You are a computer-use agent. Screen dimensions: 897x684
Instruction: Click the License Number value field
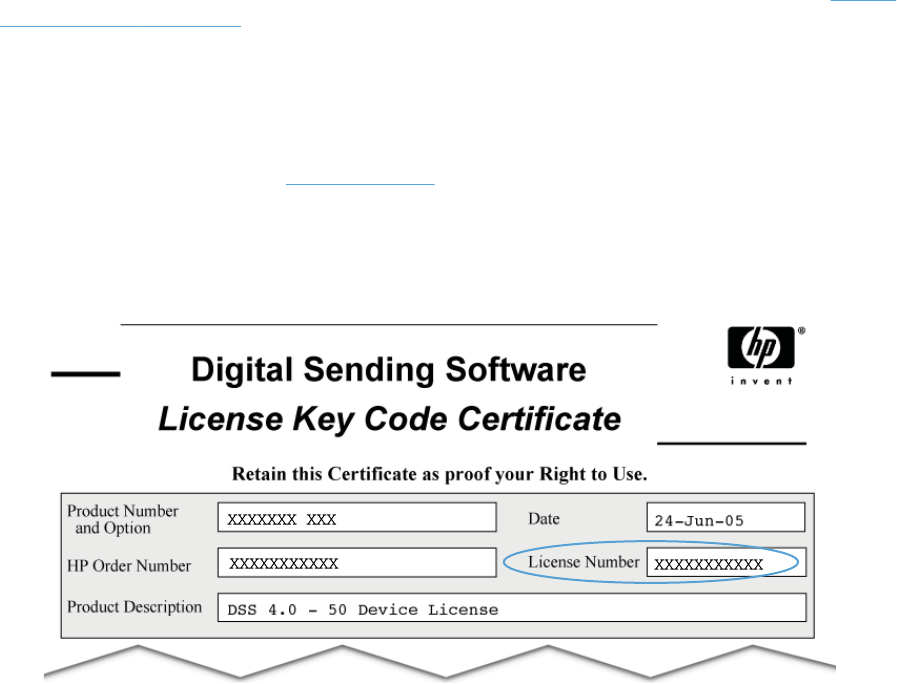coord(726,563)
